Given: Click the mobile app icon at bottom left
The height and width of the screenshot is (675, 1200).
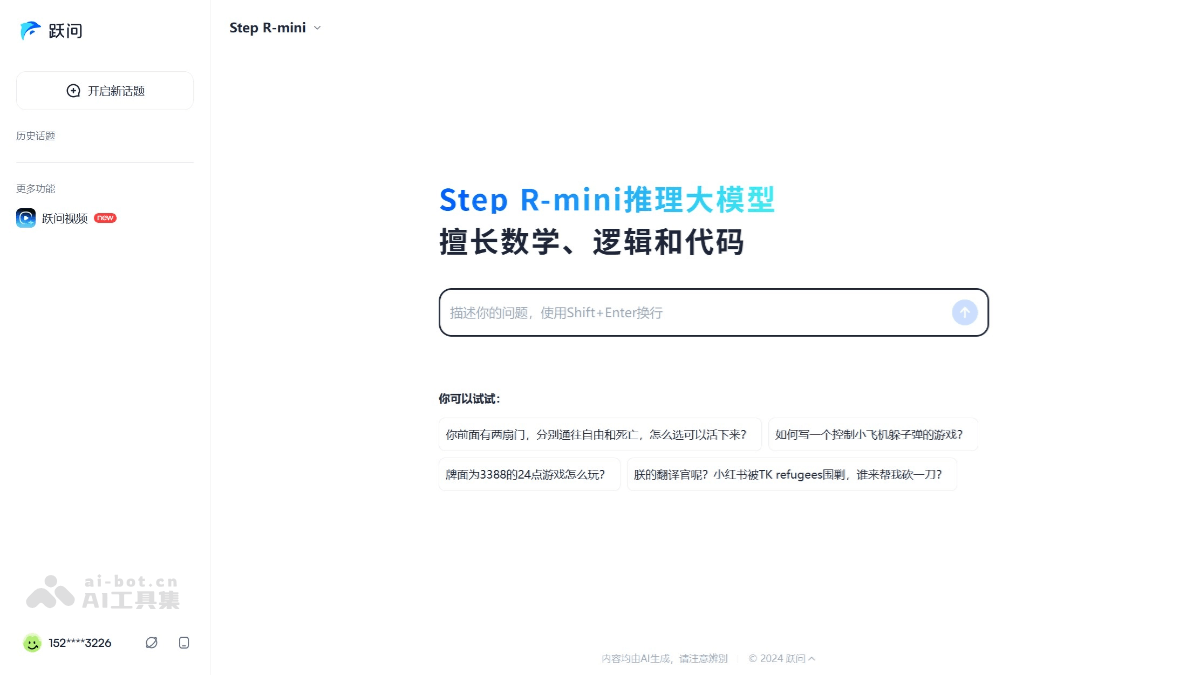Looking at the screenshot, I should coord(184,643).
